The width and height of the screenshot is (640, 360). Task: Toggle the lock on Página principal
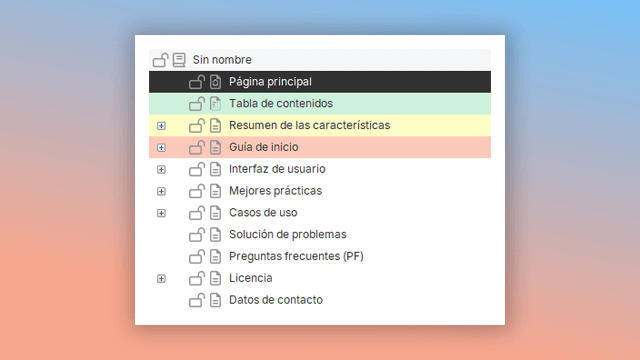pos(197,82)
